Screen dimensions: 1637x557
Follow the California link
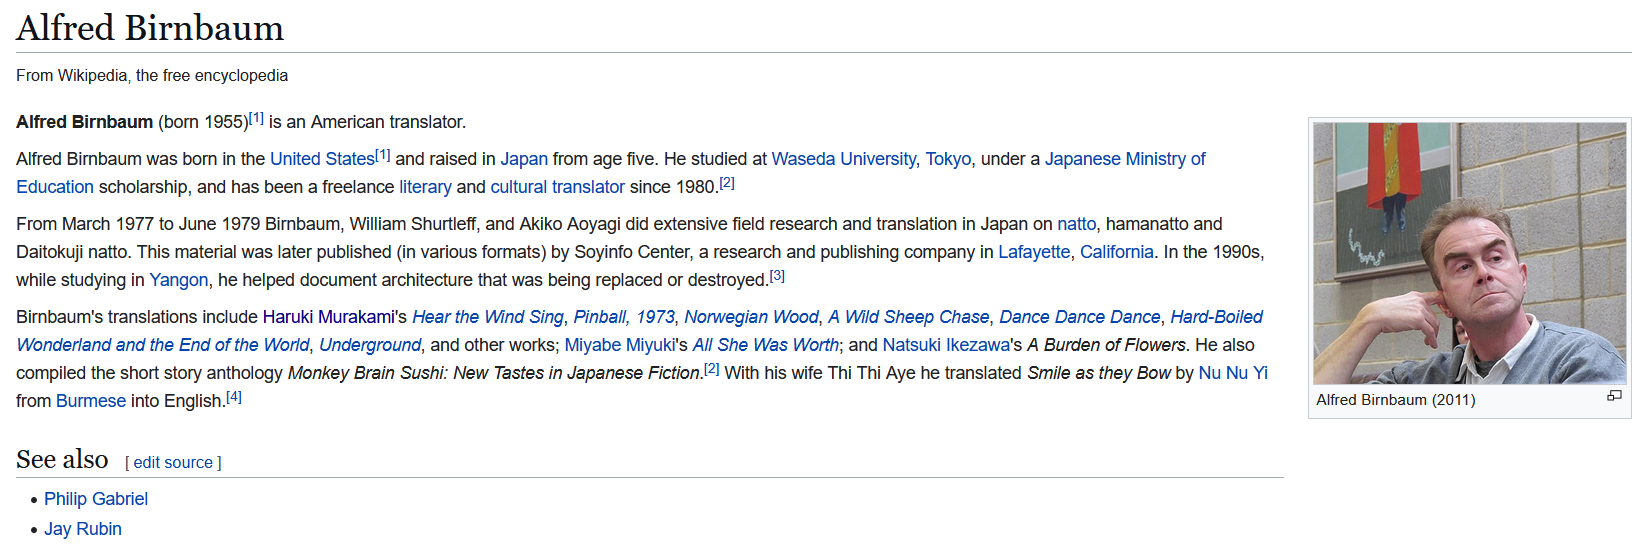[x=1117, y=252]
